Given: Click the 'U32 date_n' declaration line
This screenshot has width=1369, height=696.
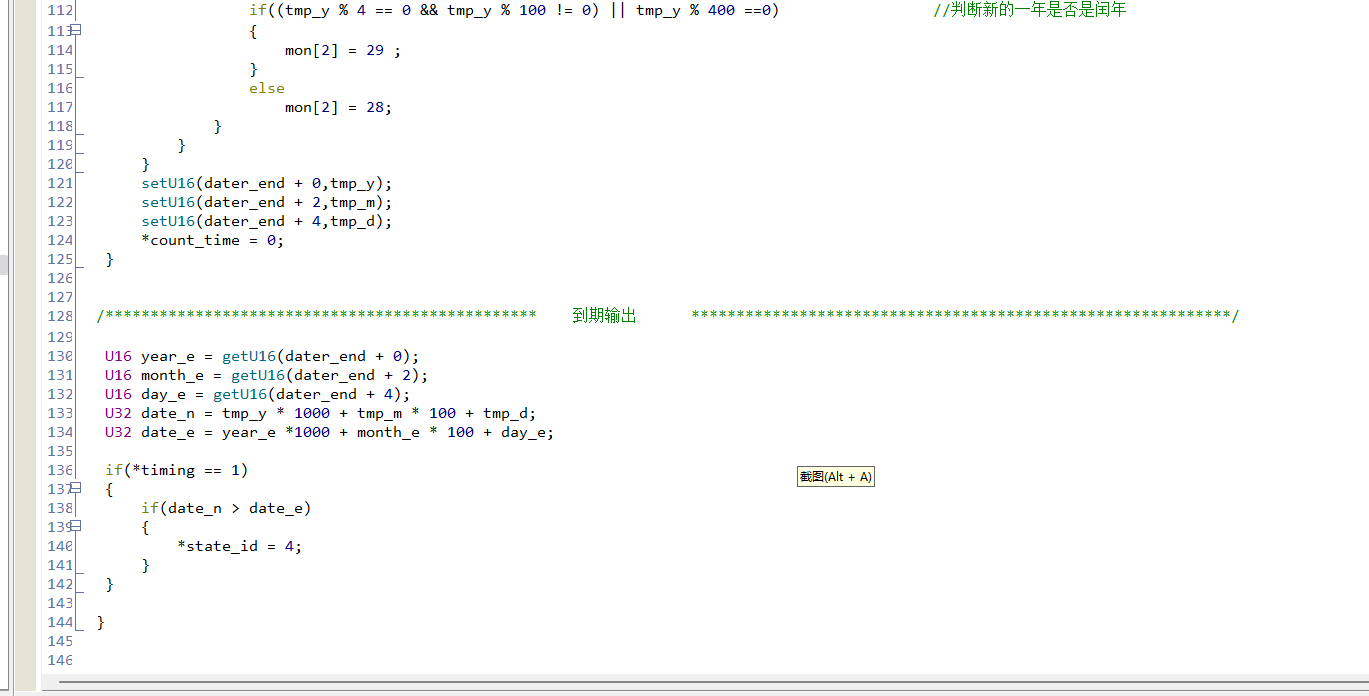Looking at the screenshot, I should tap(320, 413).
